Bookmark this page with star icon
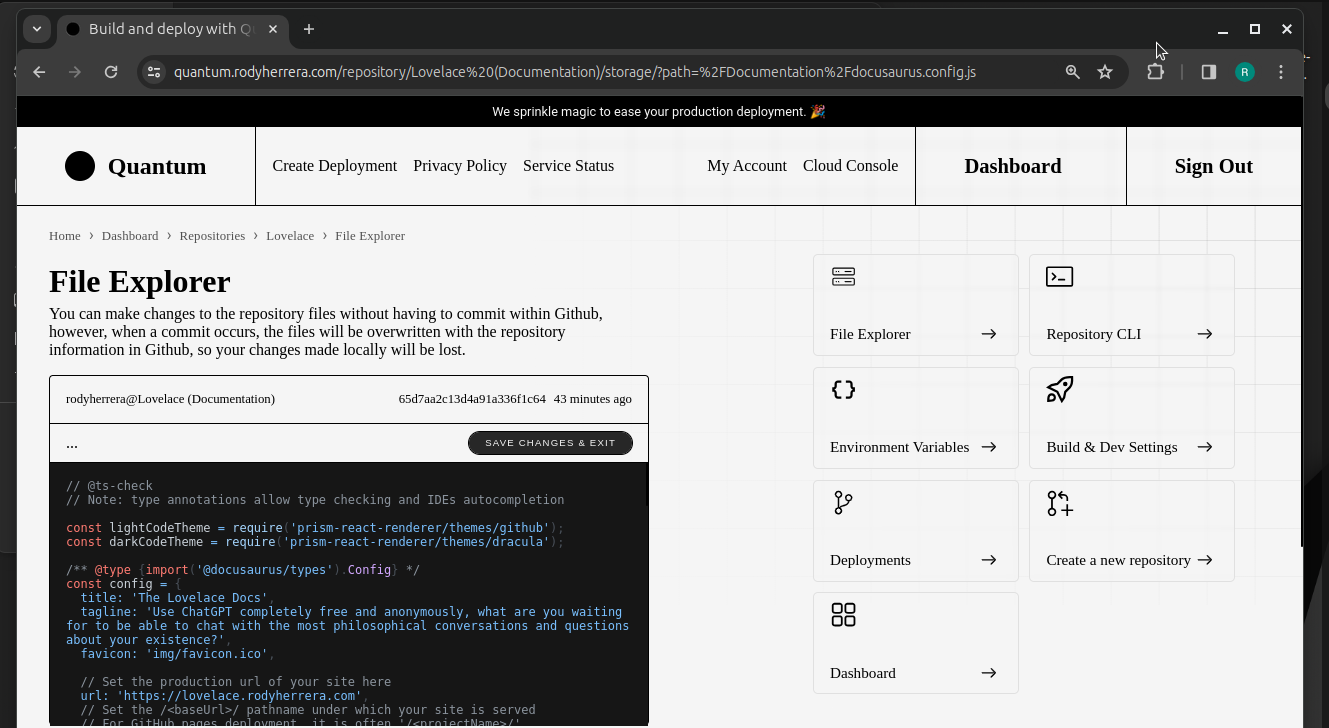This screenshot has width=1329, height=728. pos(1105,72)
